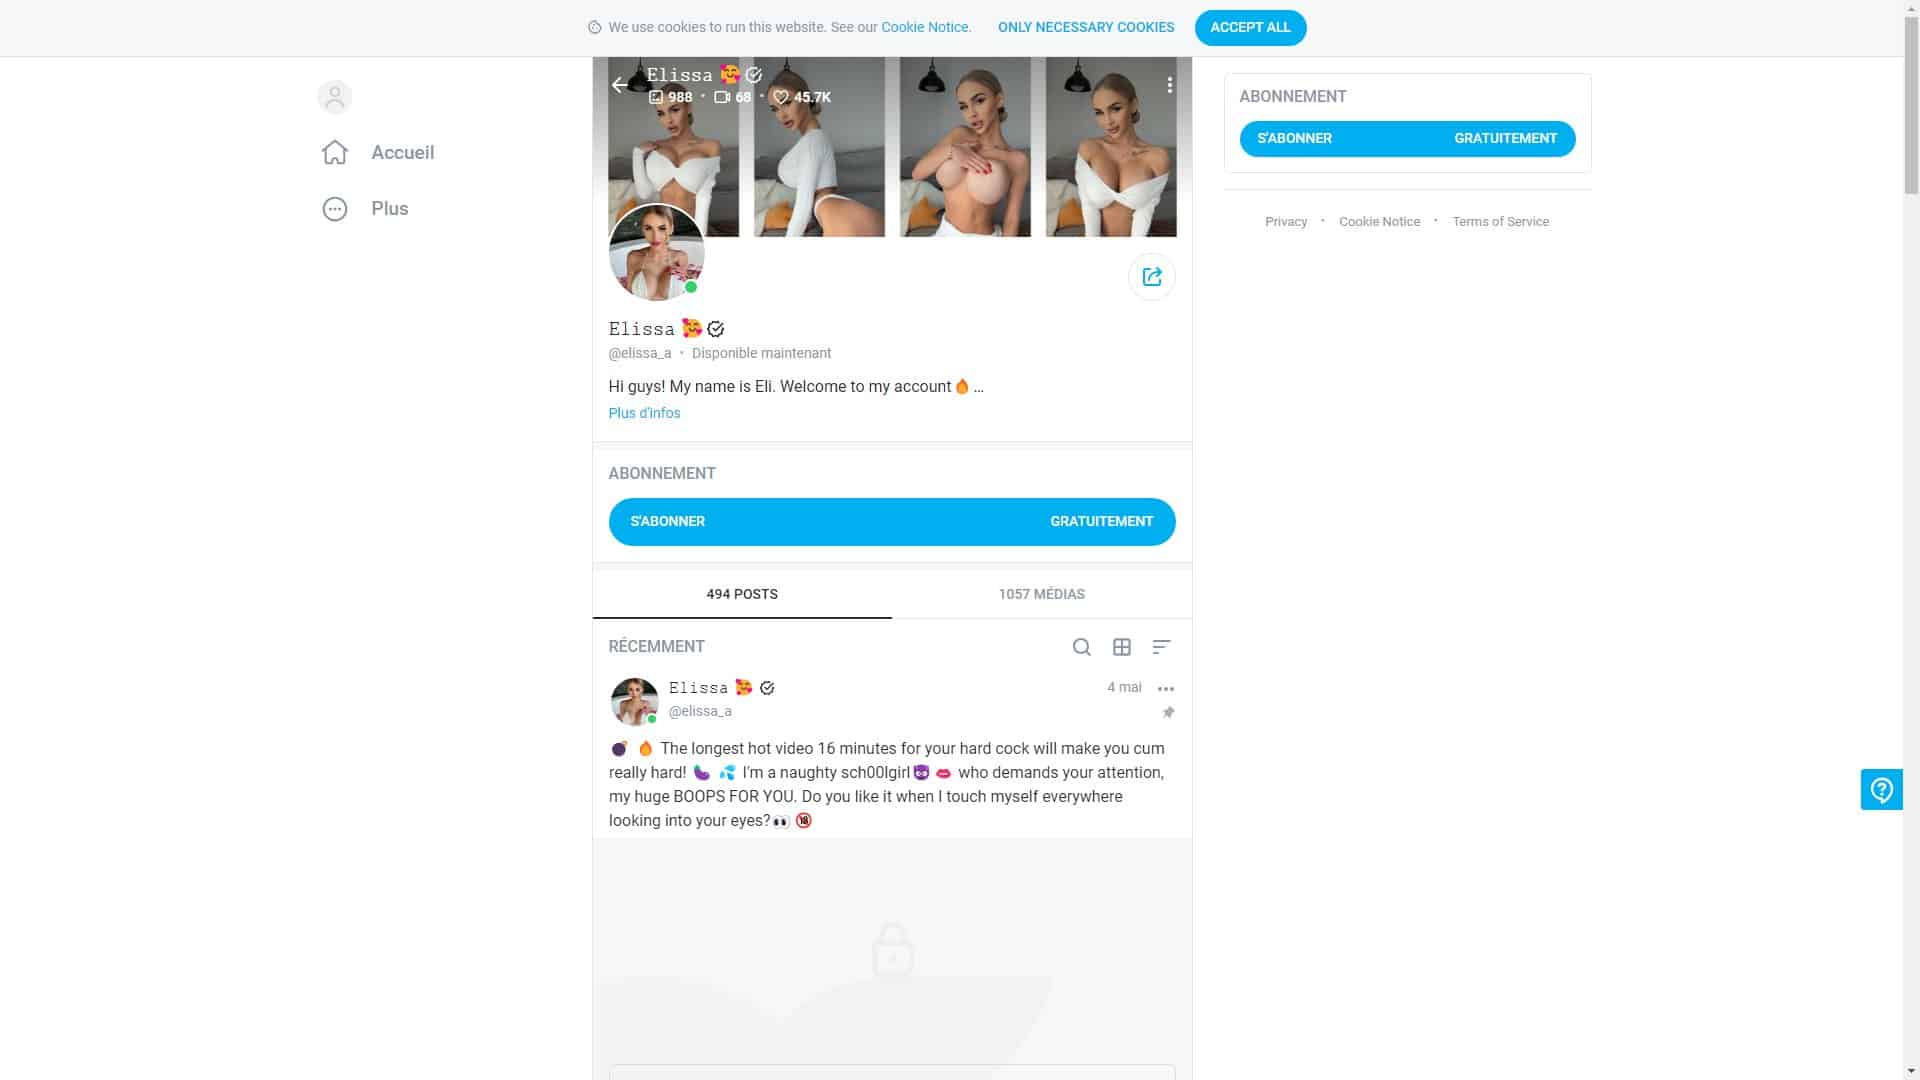Subscribe for free in the center panel
This screenshot has height=1080, width=1920.
click(892, 522)
